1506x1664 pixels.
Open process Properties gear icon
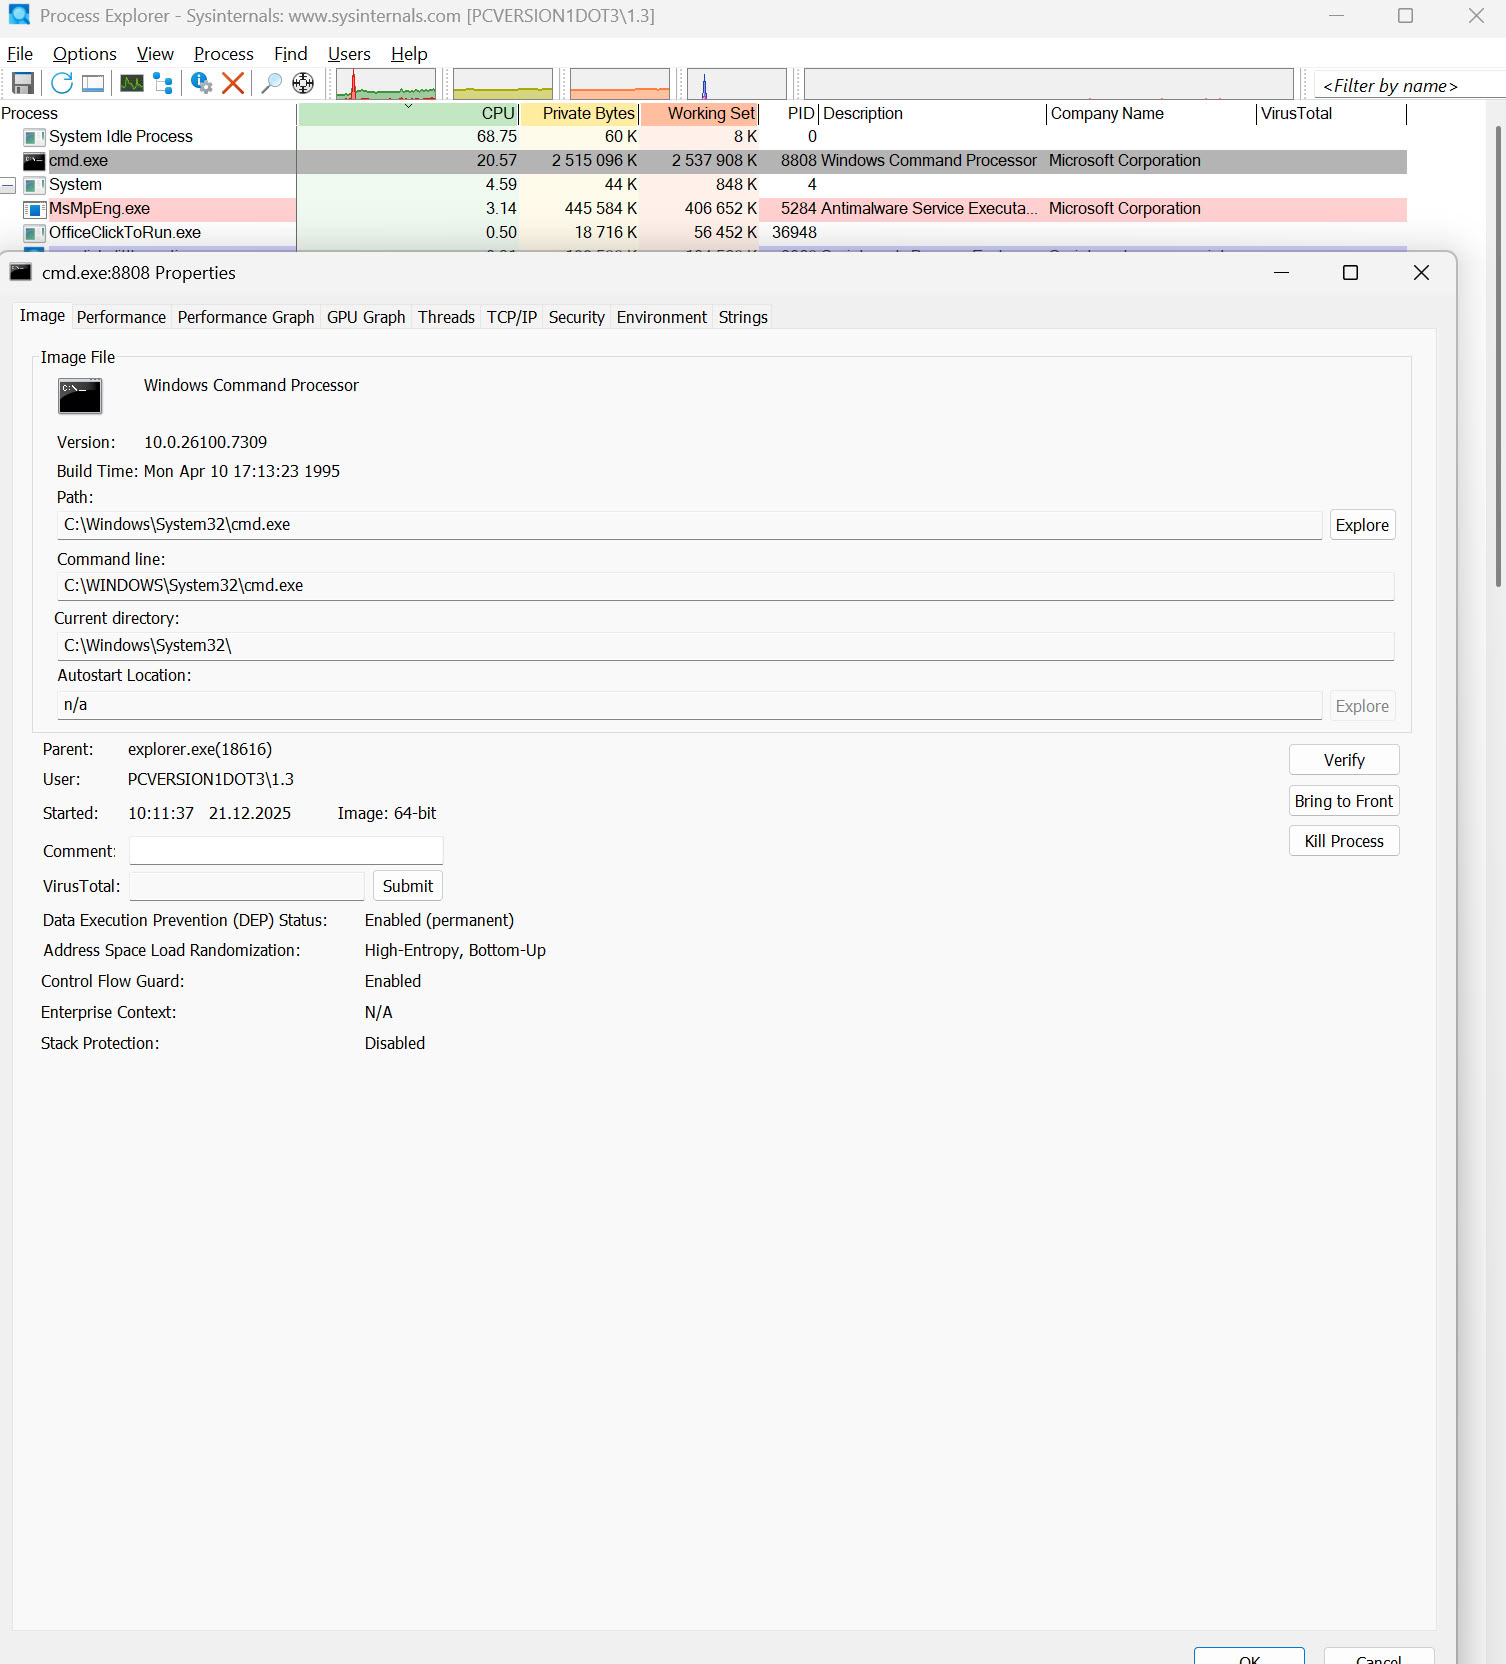[x=202, y=83]
